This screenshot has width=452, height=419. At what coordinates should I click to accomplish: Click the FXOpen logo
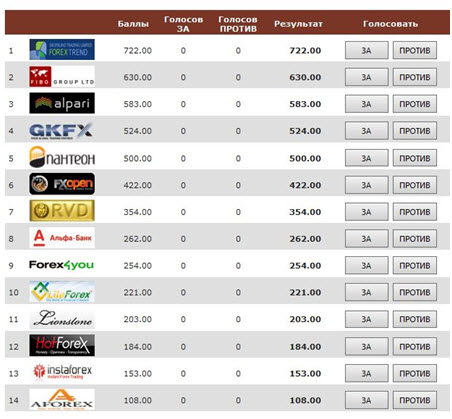tap(62, 184)
